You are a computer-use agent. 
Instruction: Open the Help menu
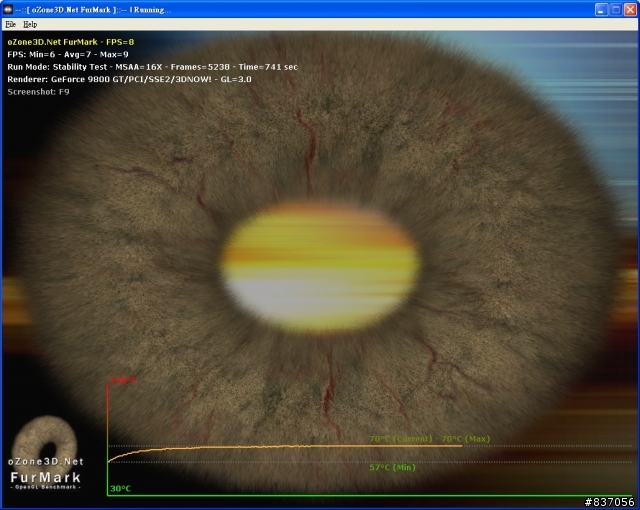(30, 24)
